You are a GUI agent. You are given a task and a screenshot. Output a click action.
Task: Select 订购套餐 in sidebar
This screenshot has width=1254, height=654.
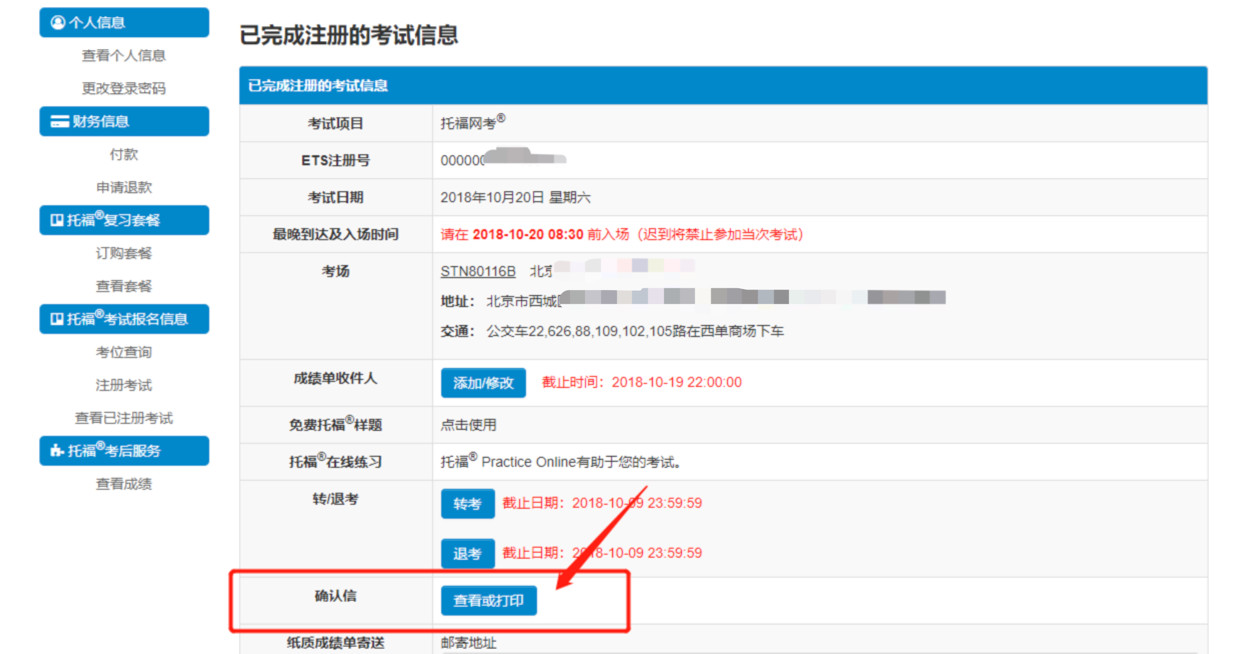tap(124, 254)
